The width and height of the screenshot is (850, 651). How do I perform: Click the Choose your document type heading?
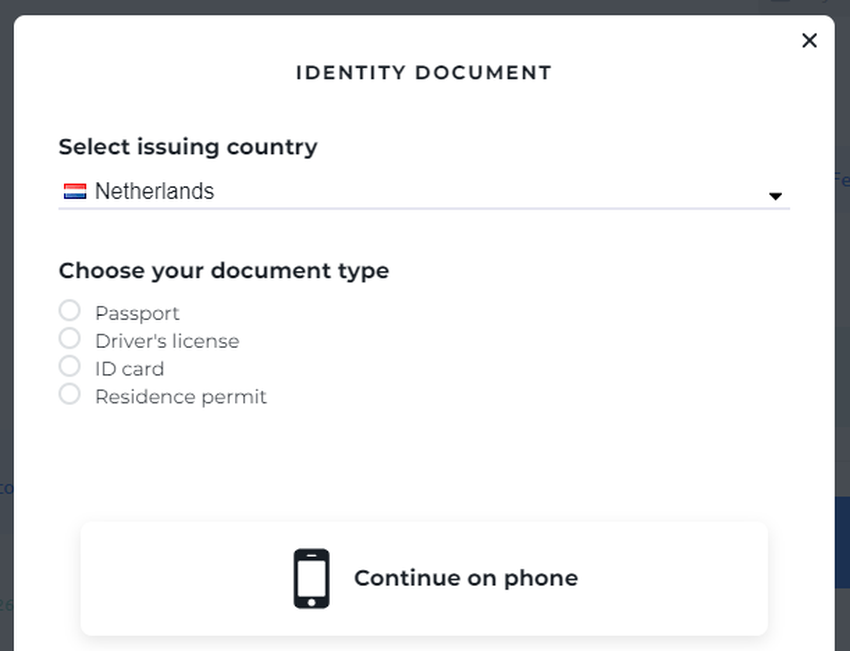pos(224,271)
